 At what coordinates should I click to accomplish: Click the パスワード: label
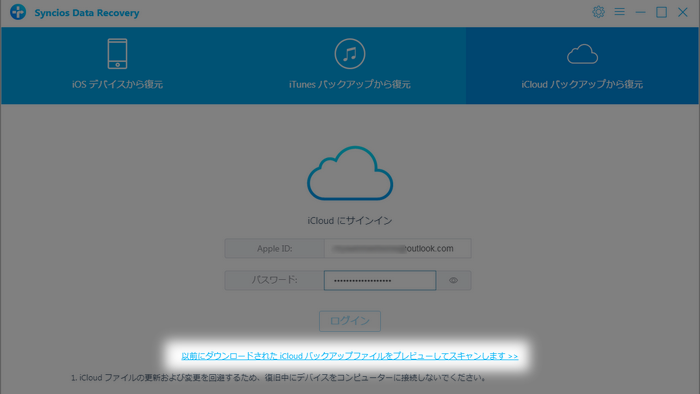click(x=274, y=280)
